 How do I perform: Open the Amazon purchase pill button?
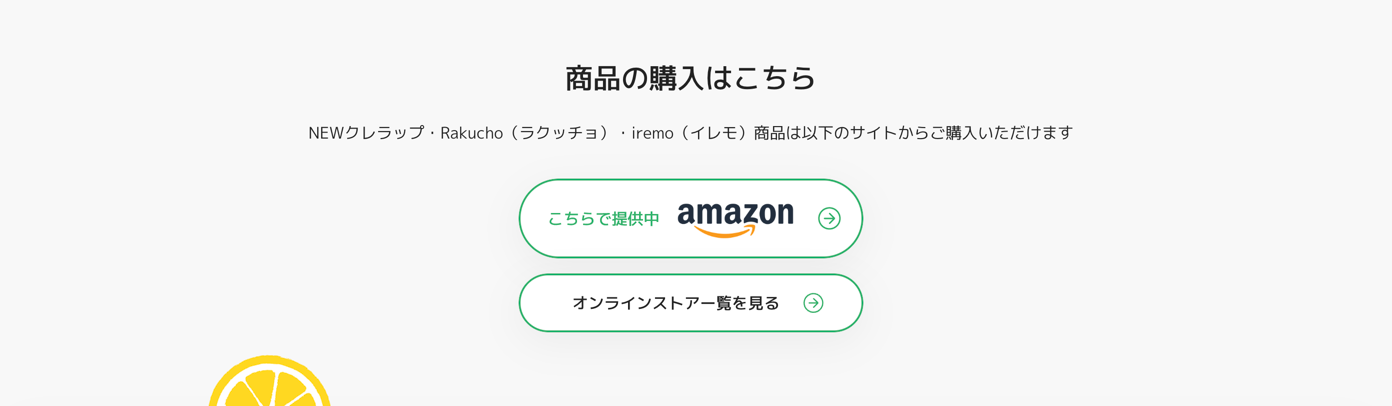(x=690, y=218)
